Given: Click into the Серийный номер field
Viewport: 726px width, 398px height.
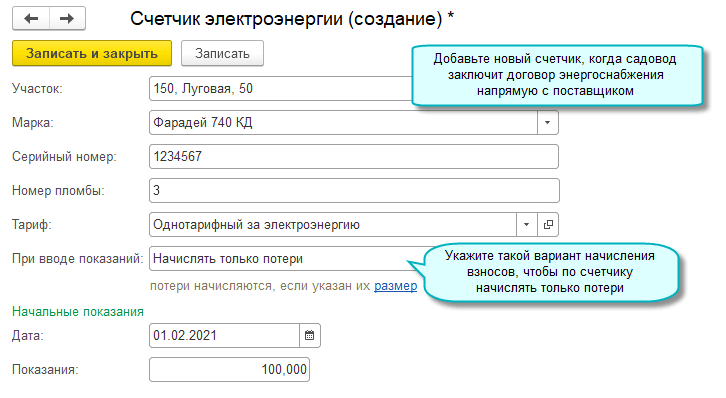Looking at the screenshot, I should click(x=354, y=156).
